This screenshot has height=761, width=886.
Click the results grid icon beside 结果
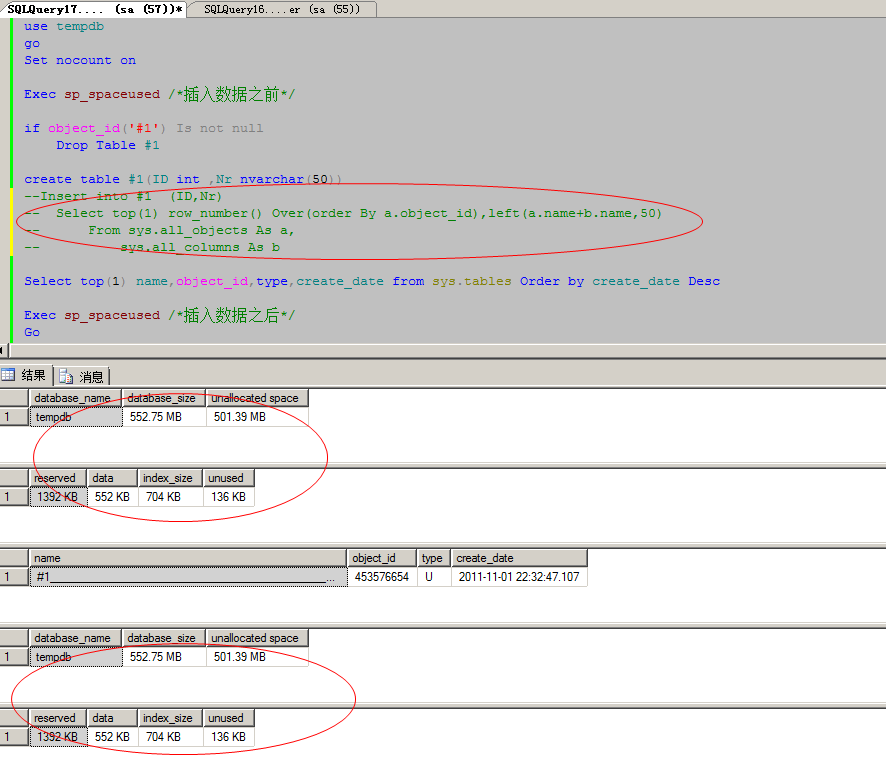8,376
